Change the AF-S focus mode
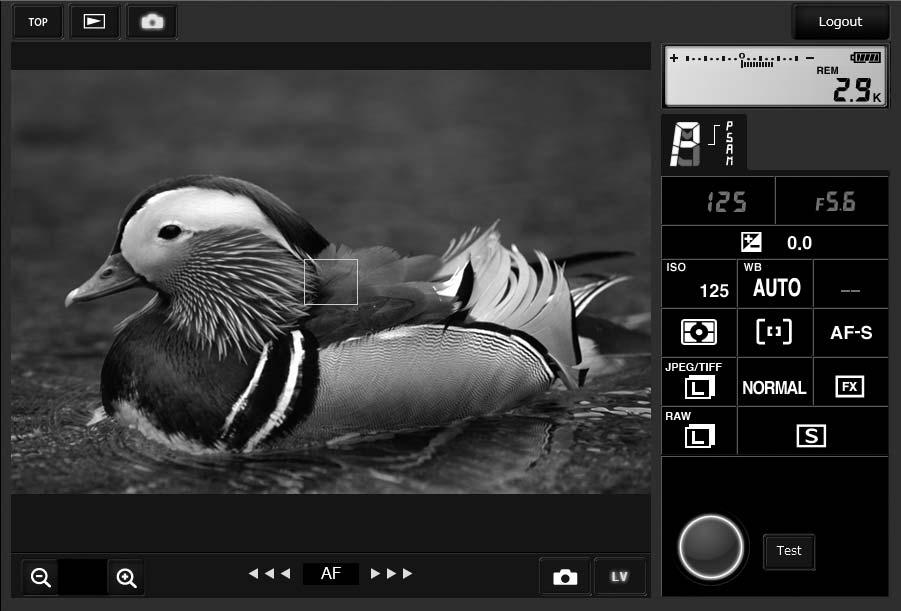This screenshot has height=611, width=901. click(851, 332)
